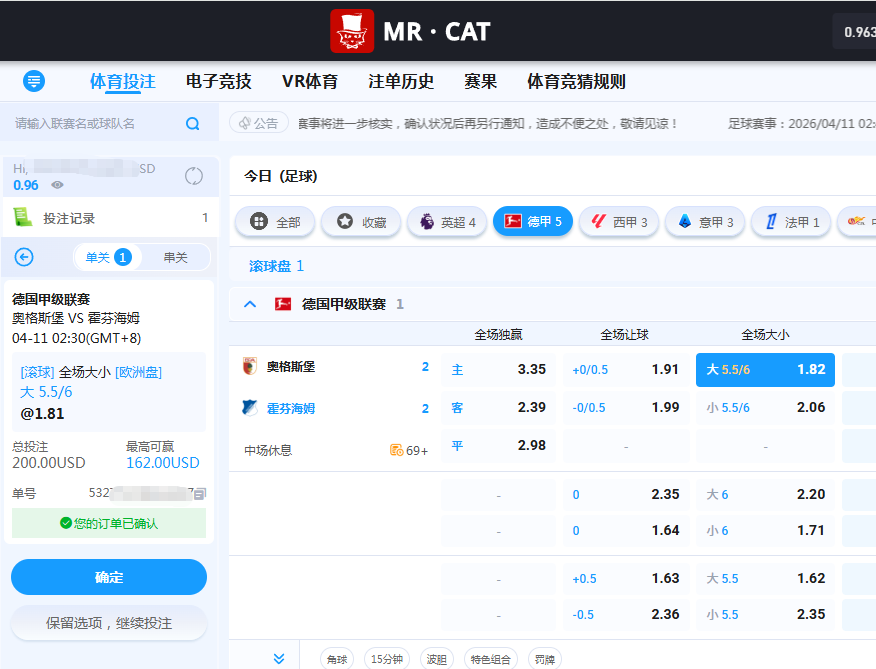Open the 电子竞技 tab
This screenshot has width=876, height=669.
[218, 82]
